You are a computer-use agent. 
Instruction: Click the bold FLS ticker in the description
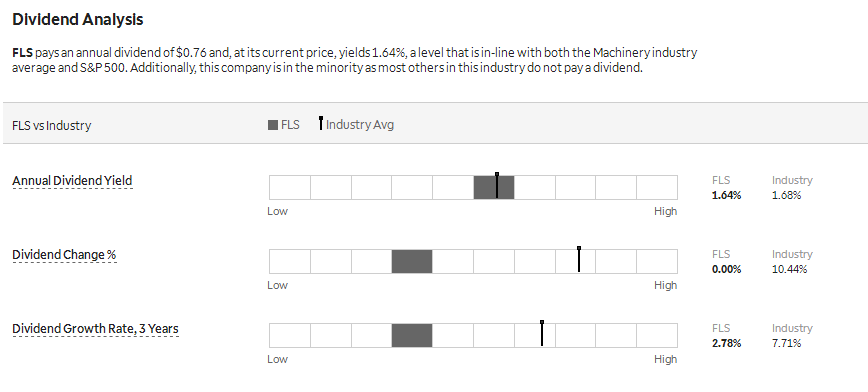22,53
